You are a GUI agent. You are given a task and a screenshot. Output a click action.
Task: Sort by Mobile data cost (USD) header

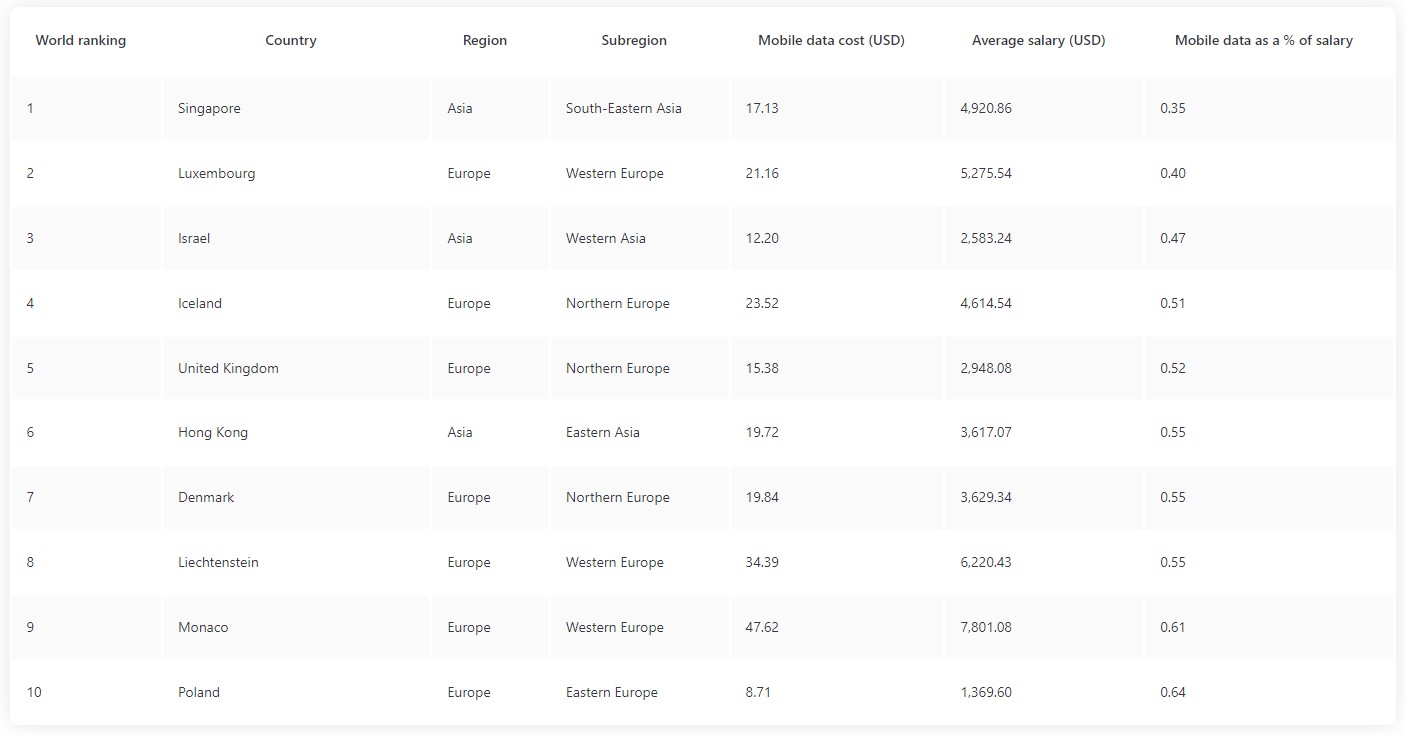click(831, 41)
